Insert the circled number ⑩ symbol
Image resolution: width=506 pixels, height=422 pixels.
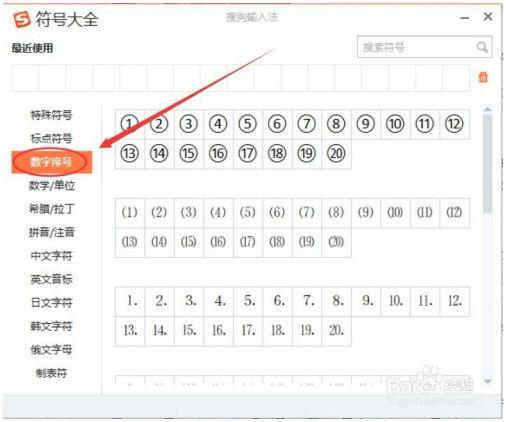[x=395, y=124]
